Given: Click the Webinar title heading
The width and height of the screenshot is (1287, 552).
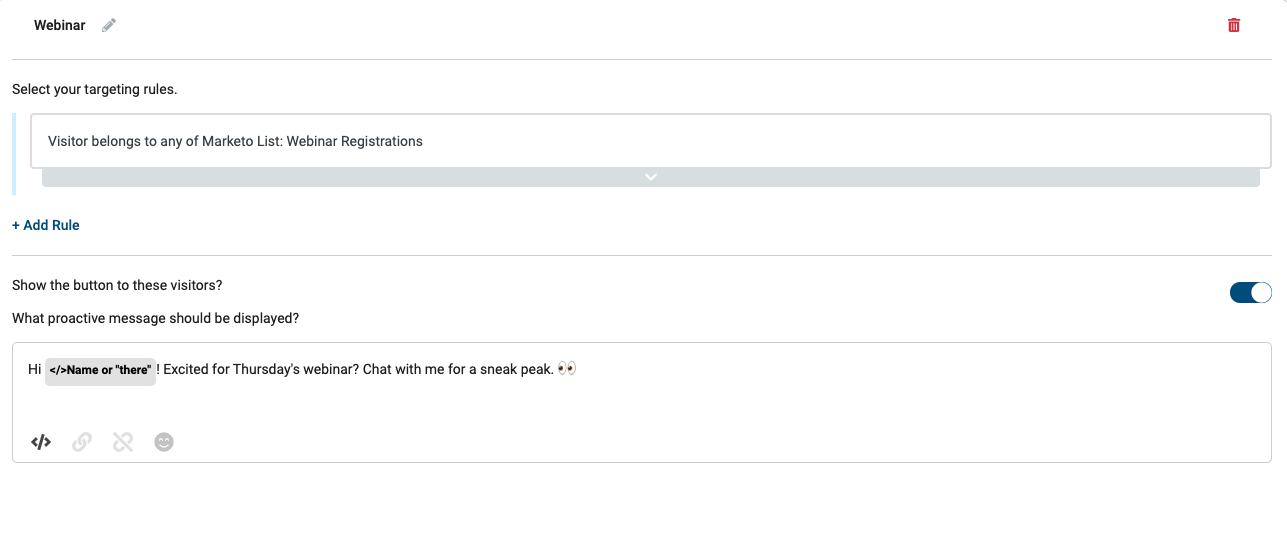Looking at the screenshot, I should coord(60,25).
